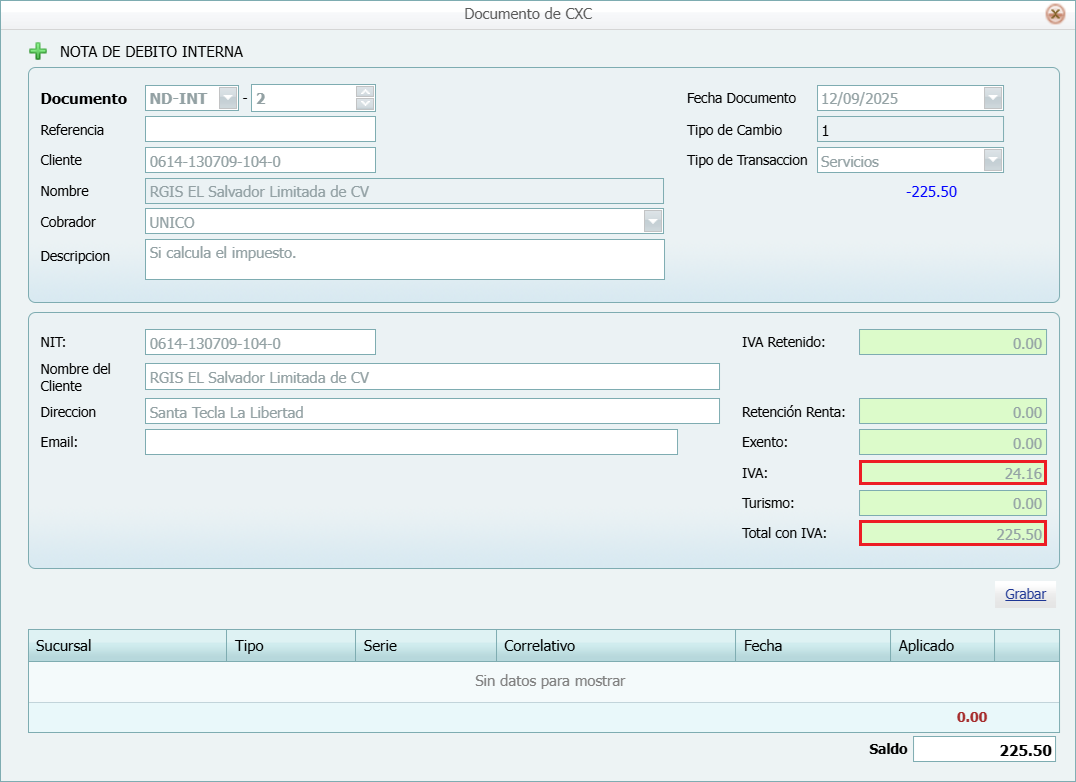
Task: Sort by Sucursal column header
Action: [x=127, y=645]
